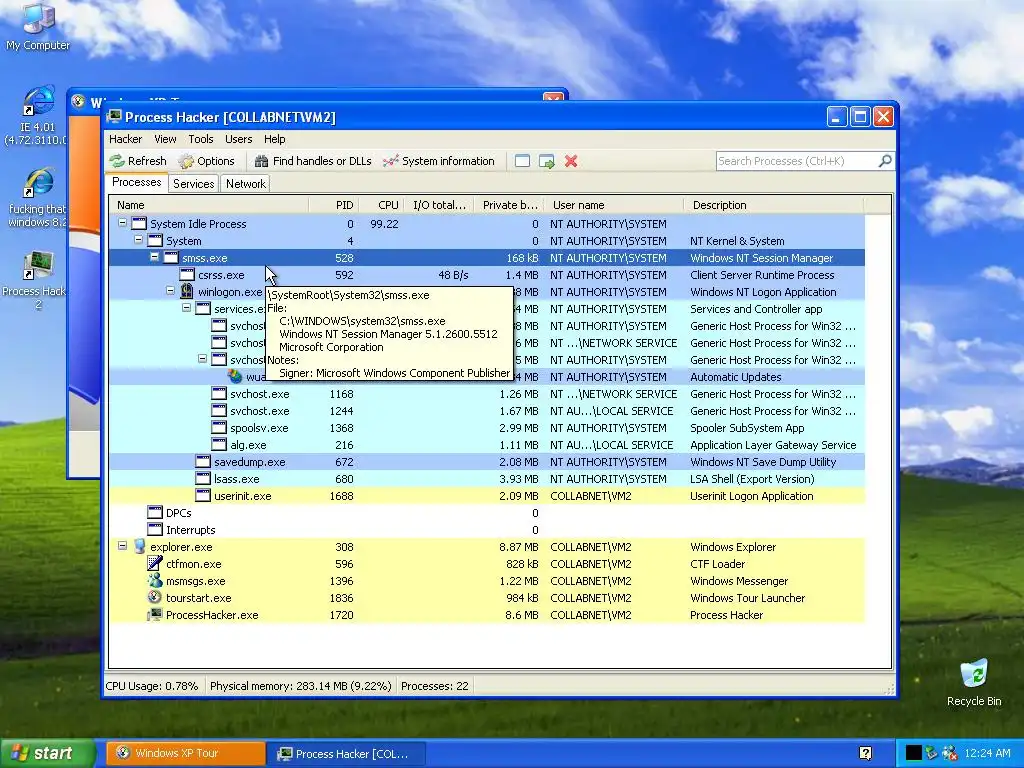Collapse the System process tree node

pos(138,240)
